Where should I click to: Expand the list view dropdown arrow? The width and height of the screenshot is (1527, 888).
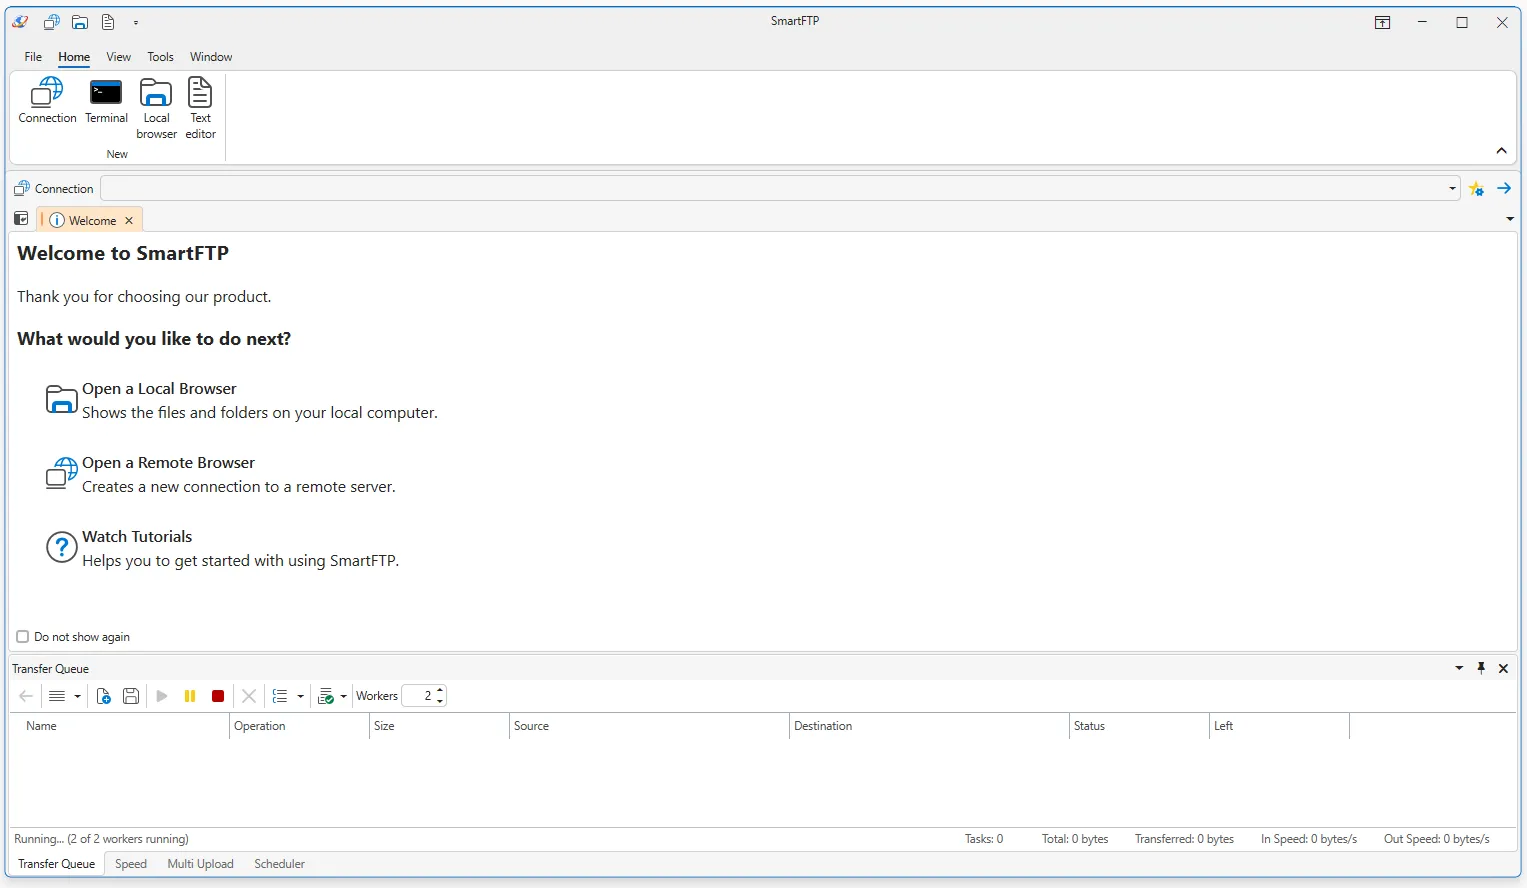[77, 696]
